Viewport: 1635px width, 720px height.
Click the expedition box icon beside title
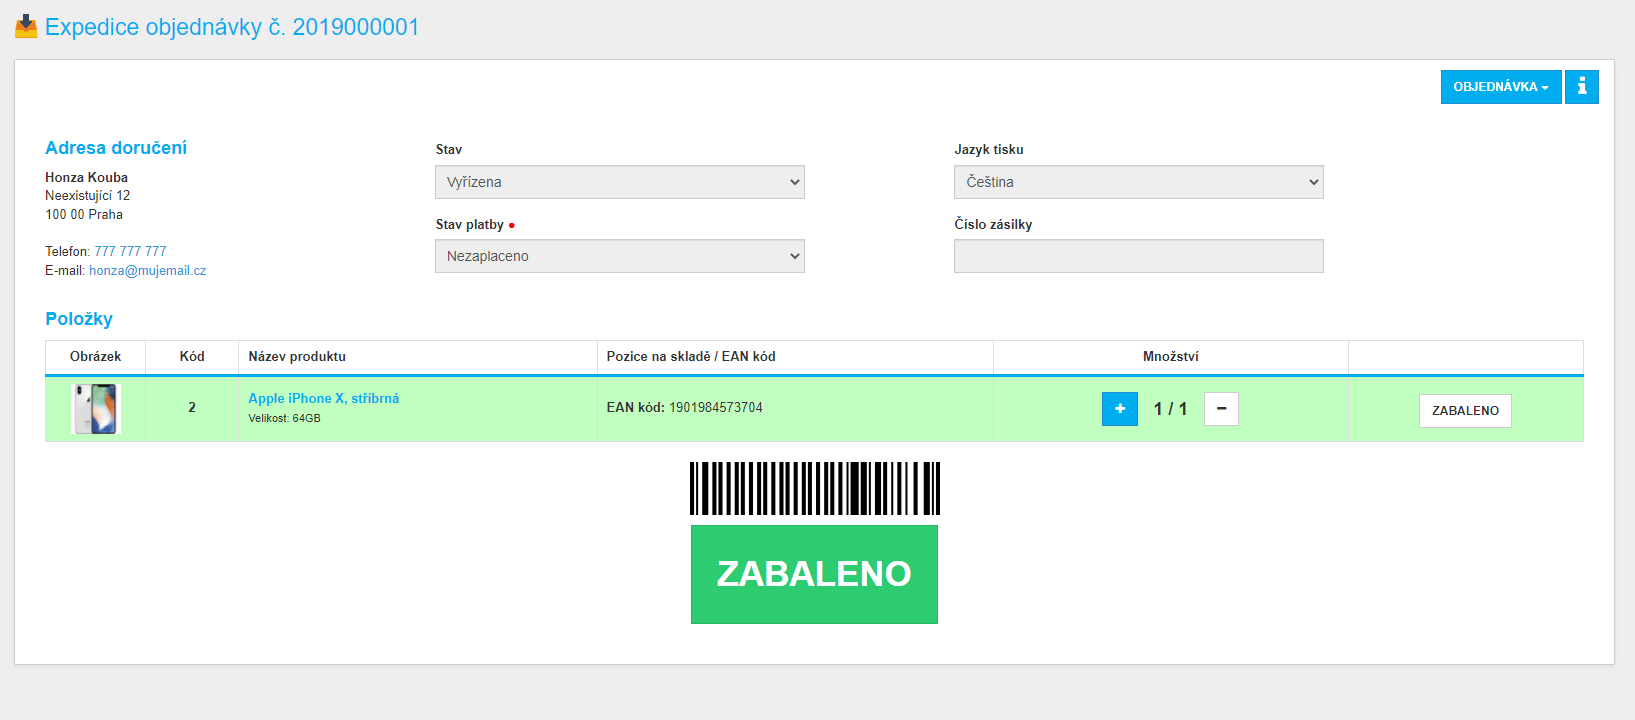(26, 27)
